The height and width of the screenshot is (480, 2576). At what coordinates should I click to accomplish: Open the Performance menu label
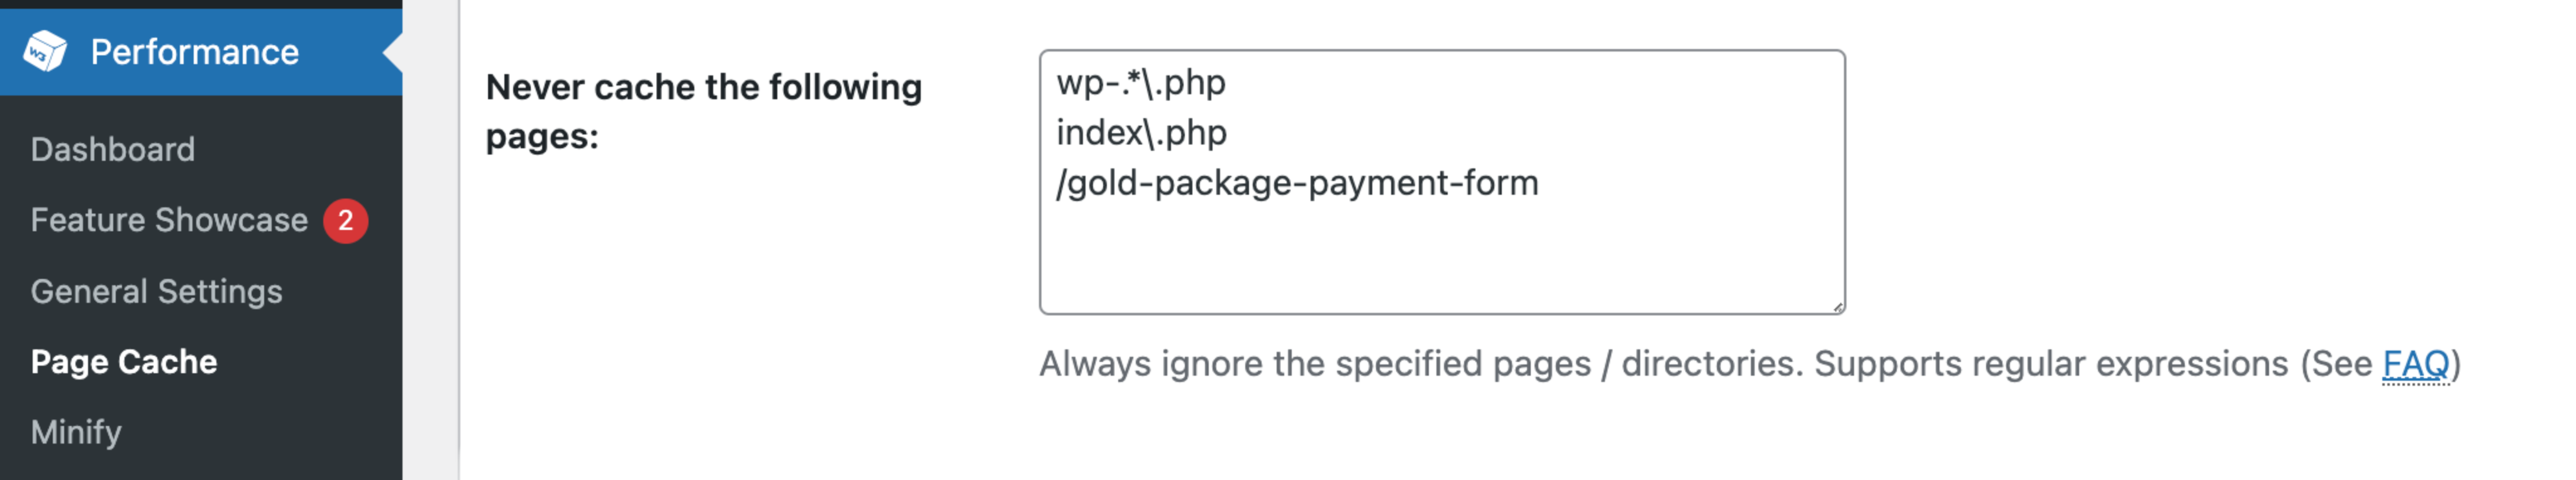coord(194,52)
